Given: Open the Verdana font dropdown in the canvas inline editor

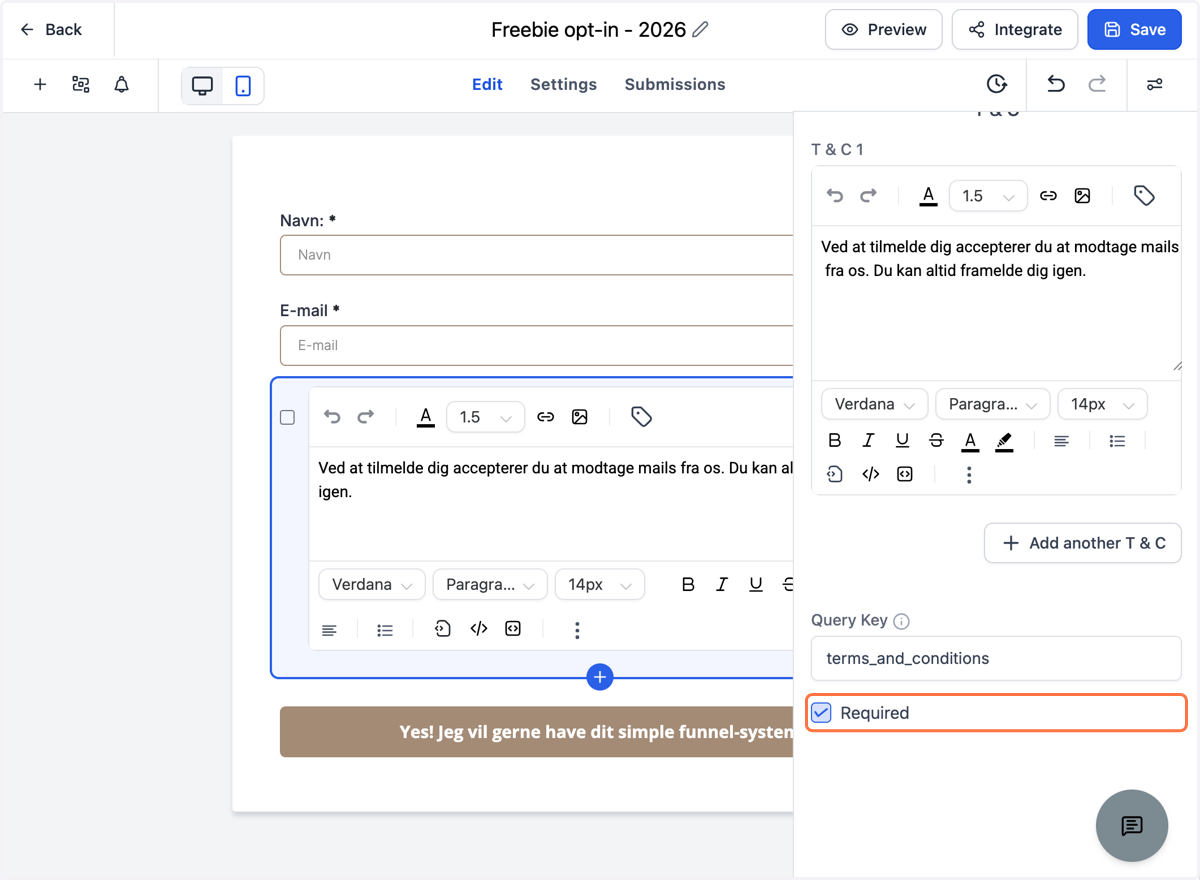Looking at the screenshot, I should click(372, 584).
